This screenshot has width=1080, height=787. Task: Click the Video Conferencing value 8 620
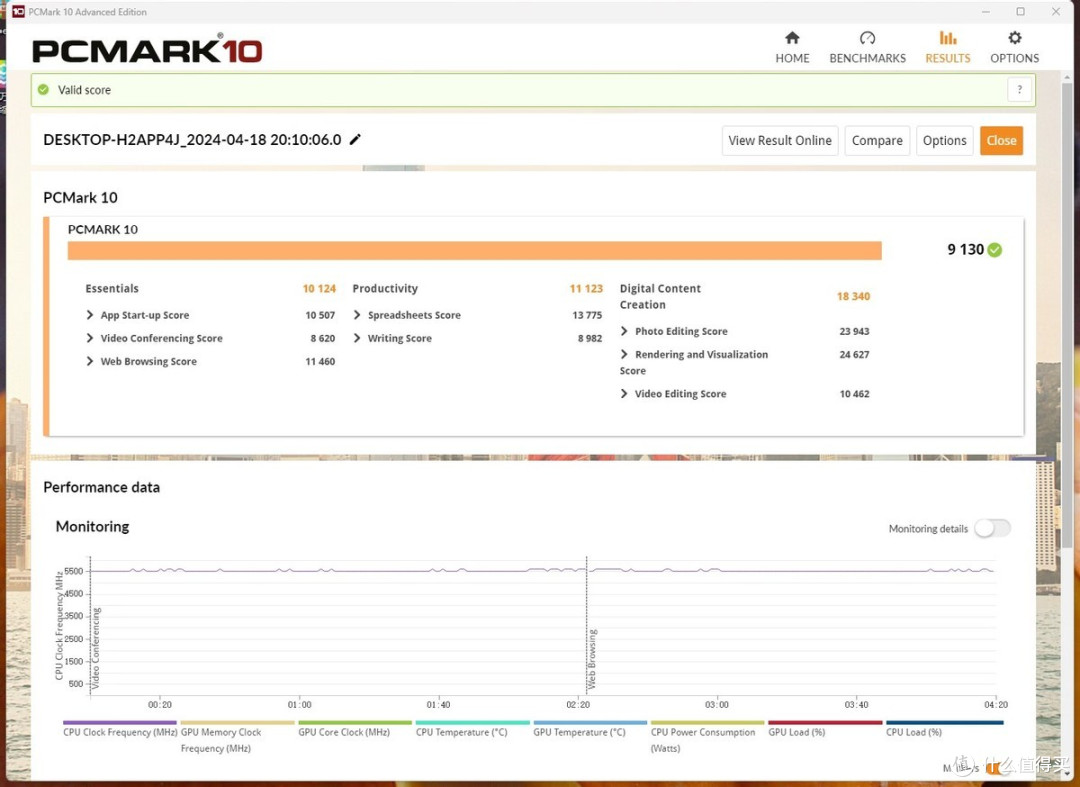coord(322,338)
